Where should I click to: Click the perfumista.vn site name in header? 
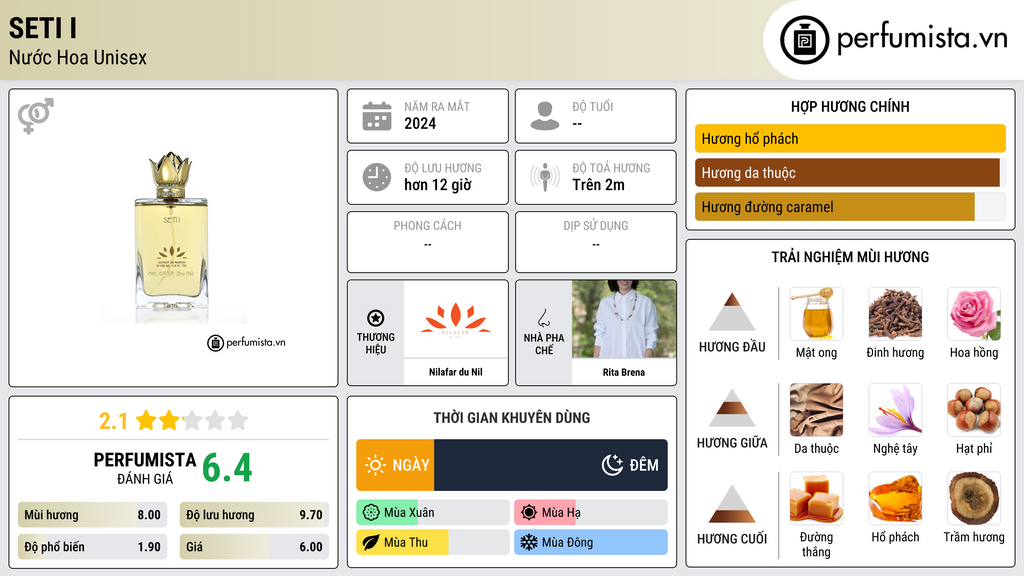point(922,38)
